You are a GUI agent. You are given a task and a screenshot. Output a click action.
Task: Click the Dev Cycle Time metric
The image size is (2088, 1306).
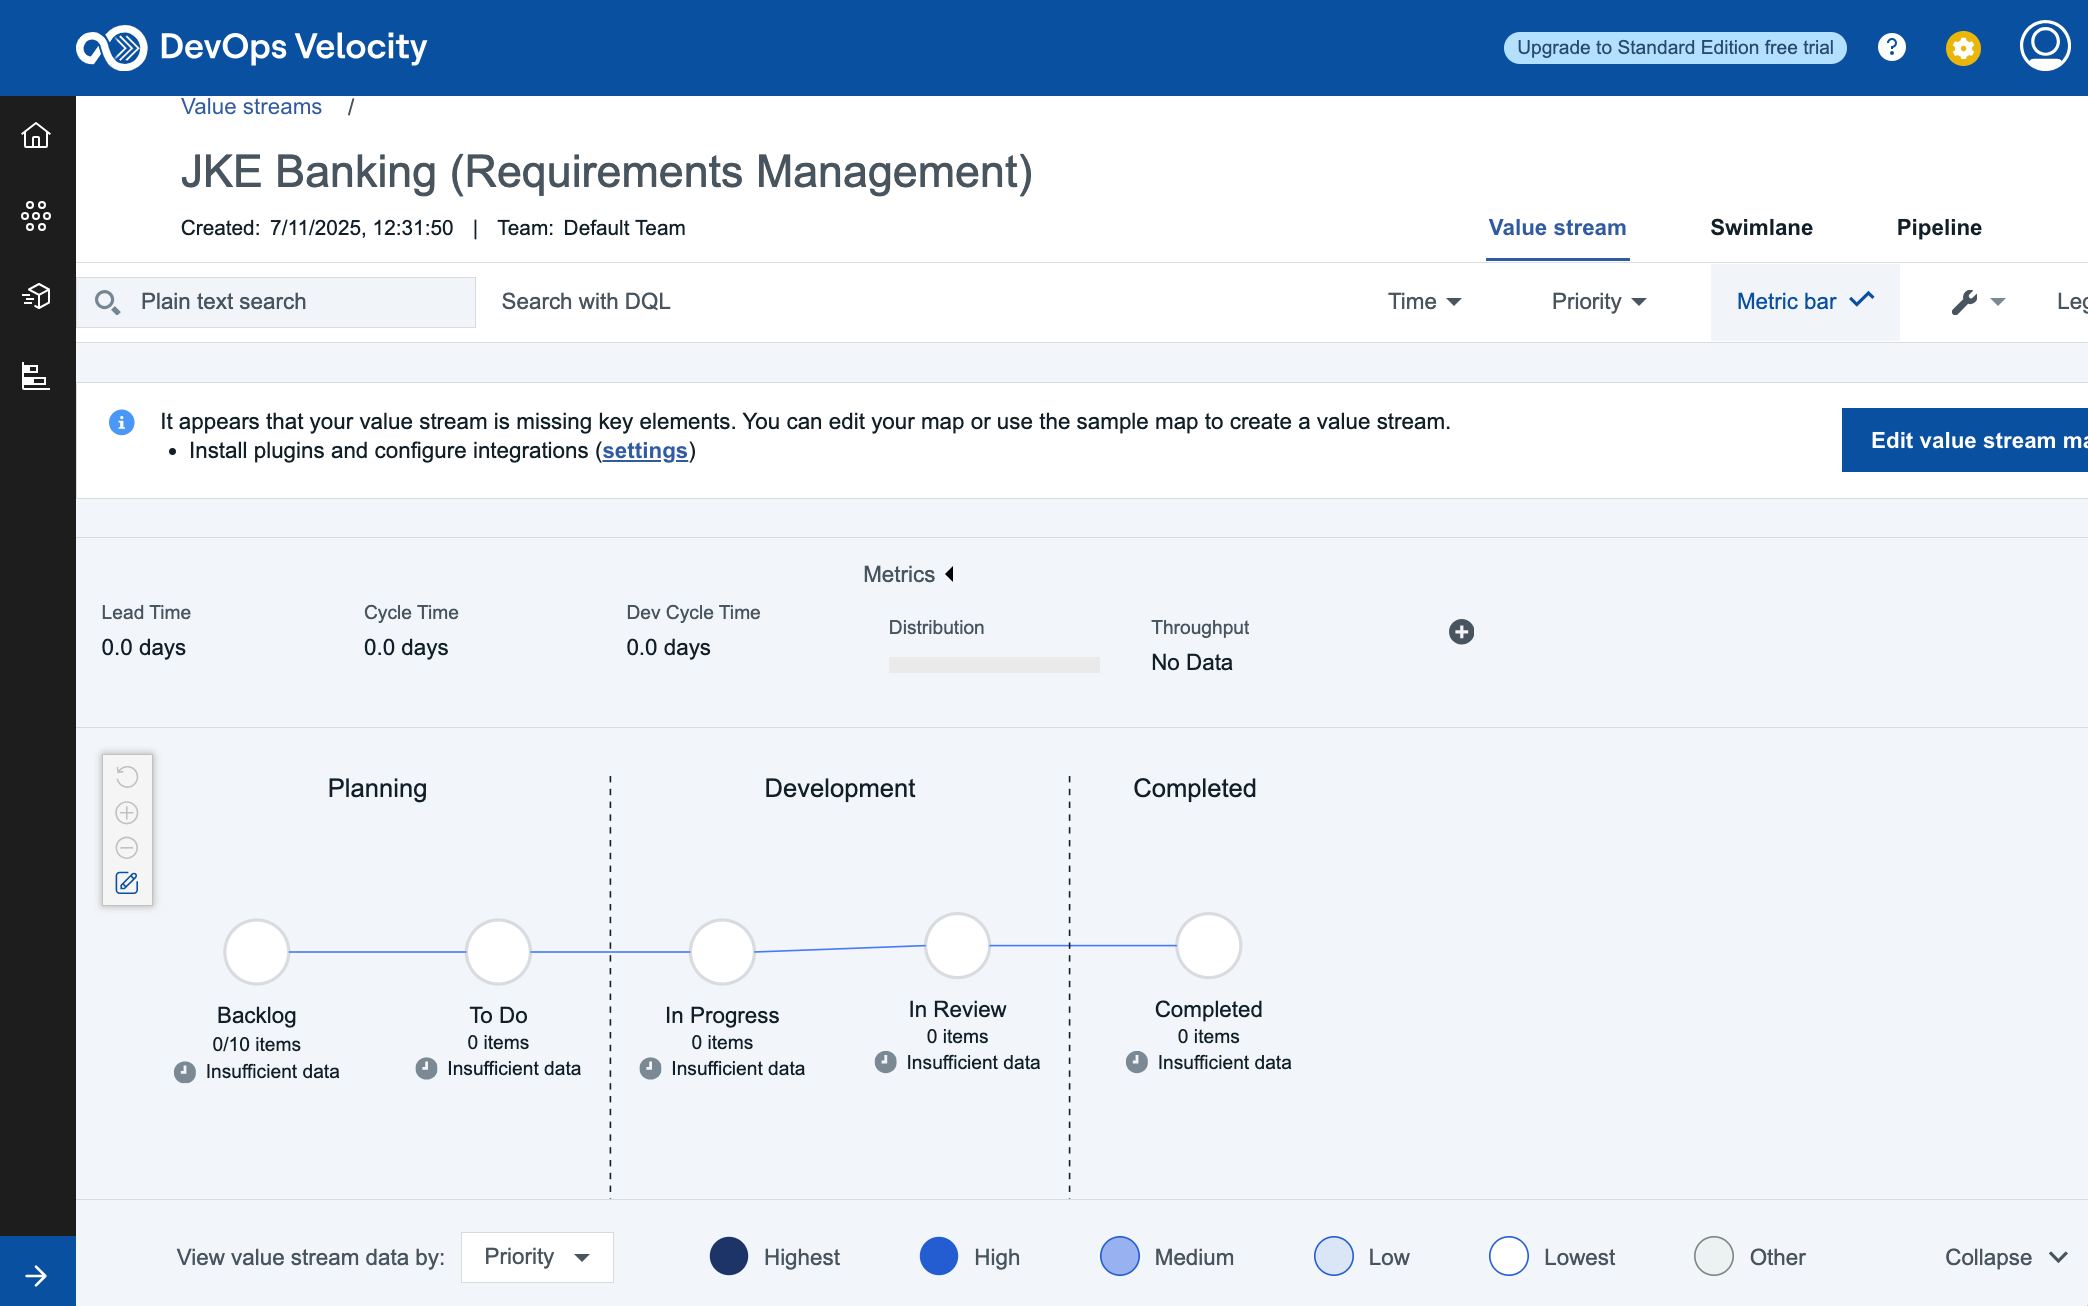coord(693,630)
